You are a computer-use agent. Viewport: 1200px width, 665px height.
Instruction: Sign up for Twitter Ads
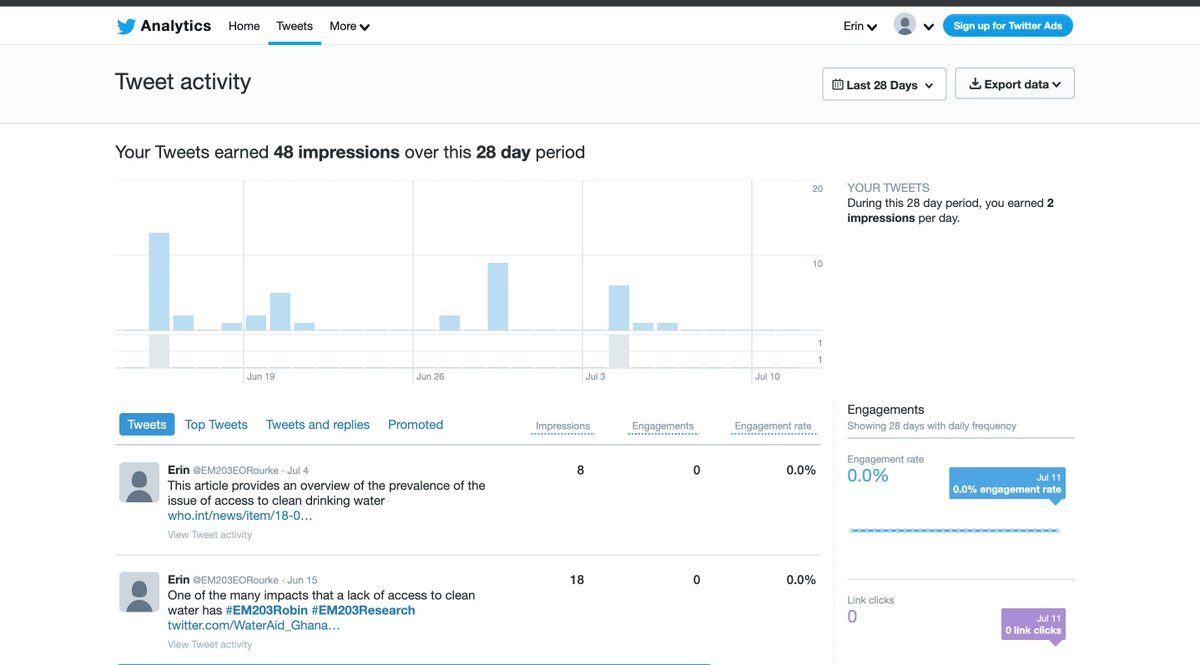(x=1008, y=26)
